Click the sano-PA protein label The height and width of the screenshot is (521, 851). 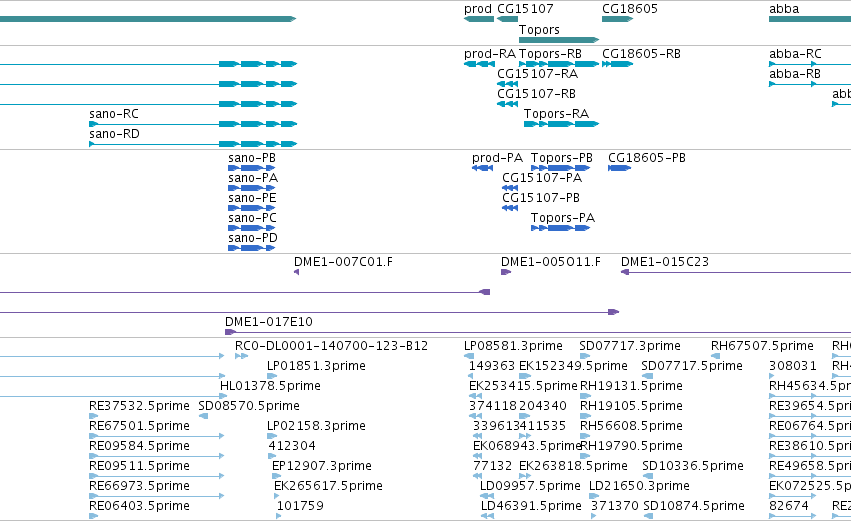(x=253, y=179)
